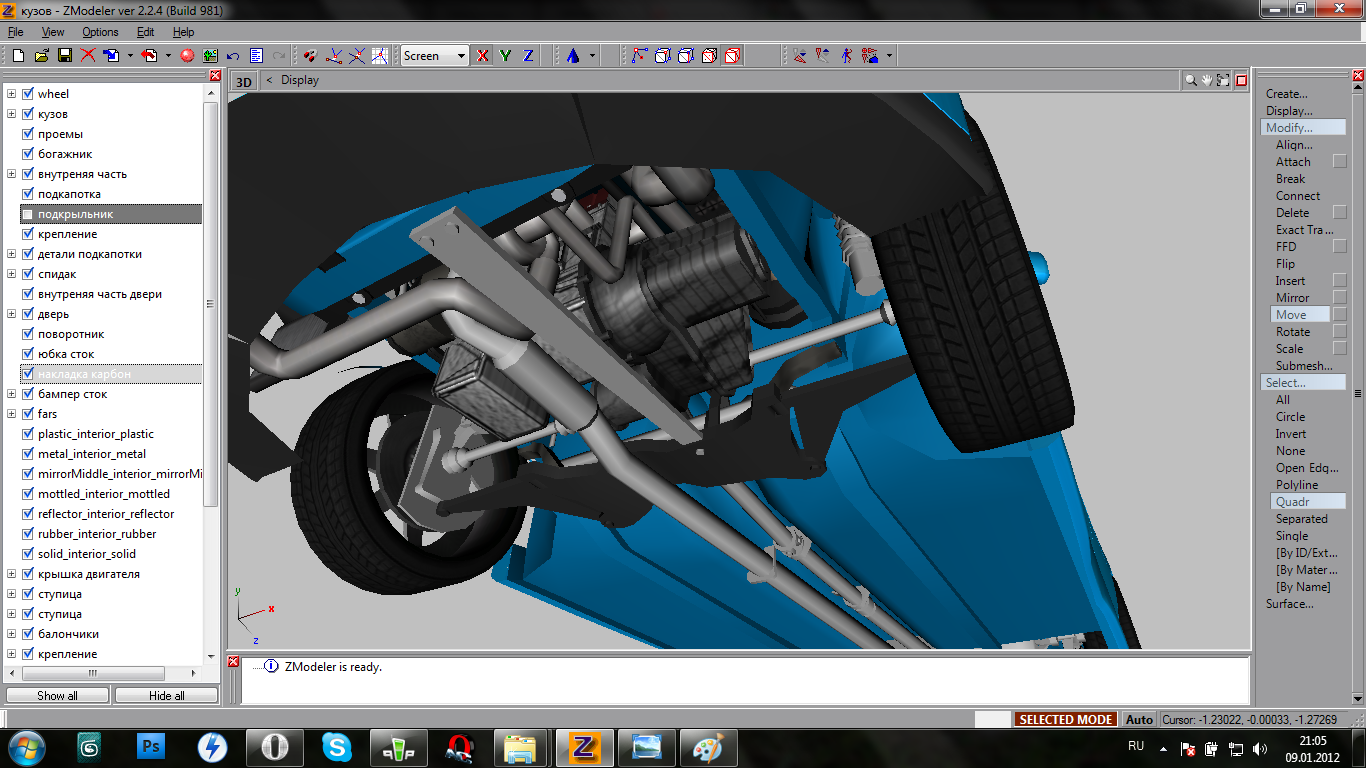Open the Edit menu
Image resolution: width=1366 pixels, height=768 pixels.
click(x=146, y=32)
